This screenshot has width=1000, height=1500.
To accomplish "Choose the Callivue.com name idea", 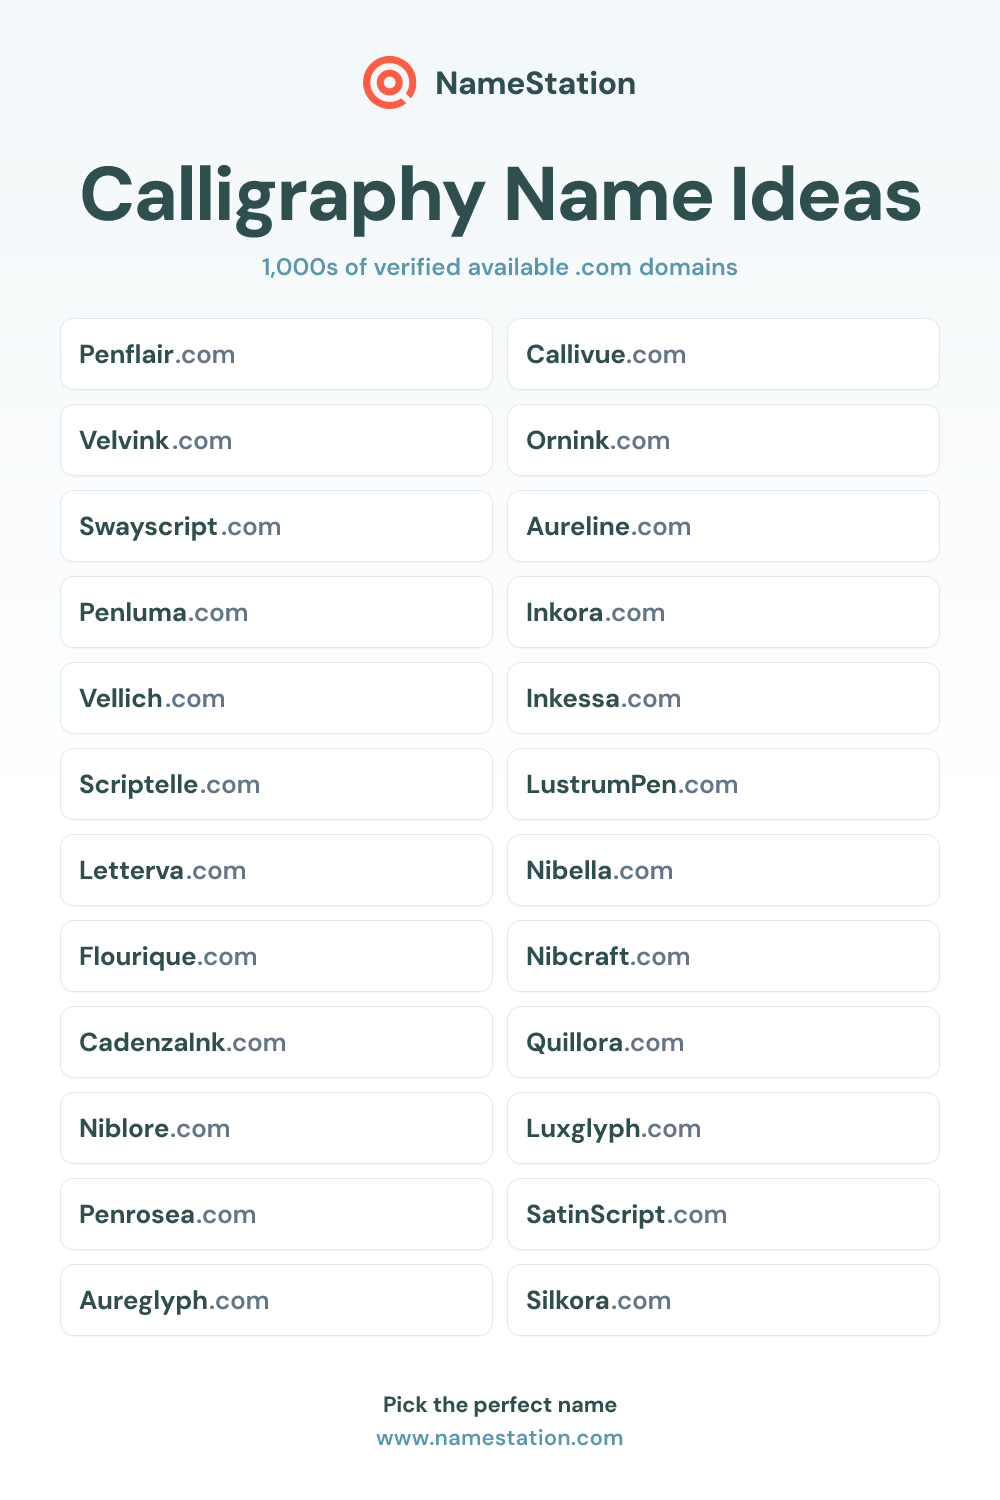I will [723, 354].
